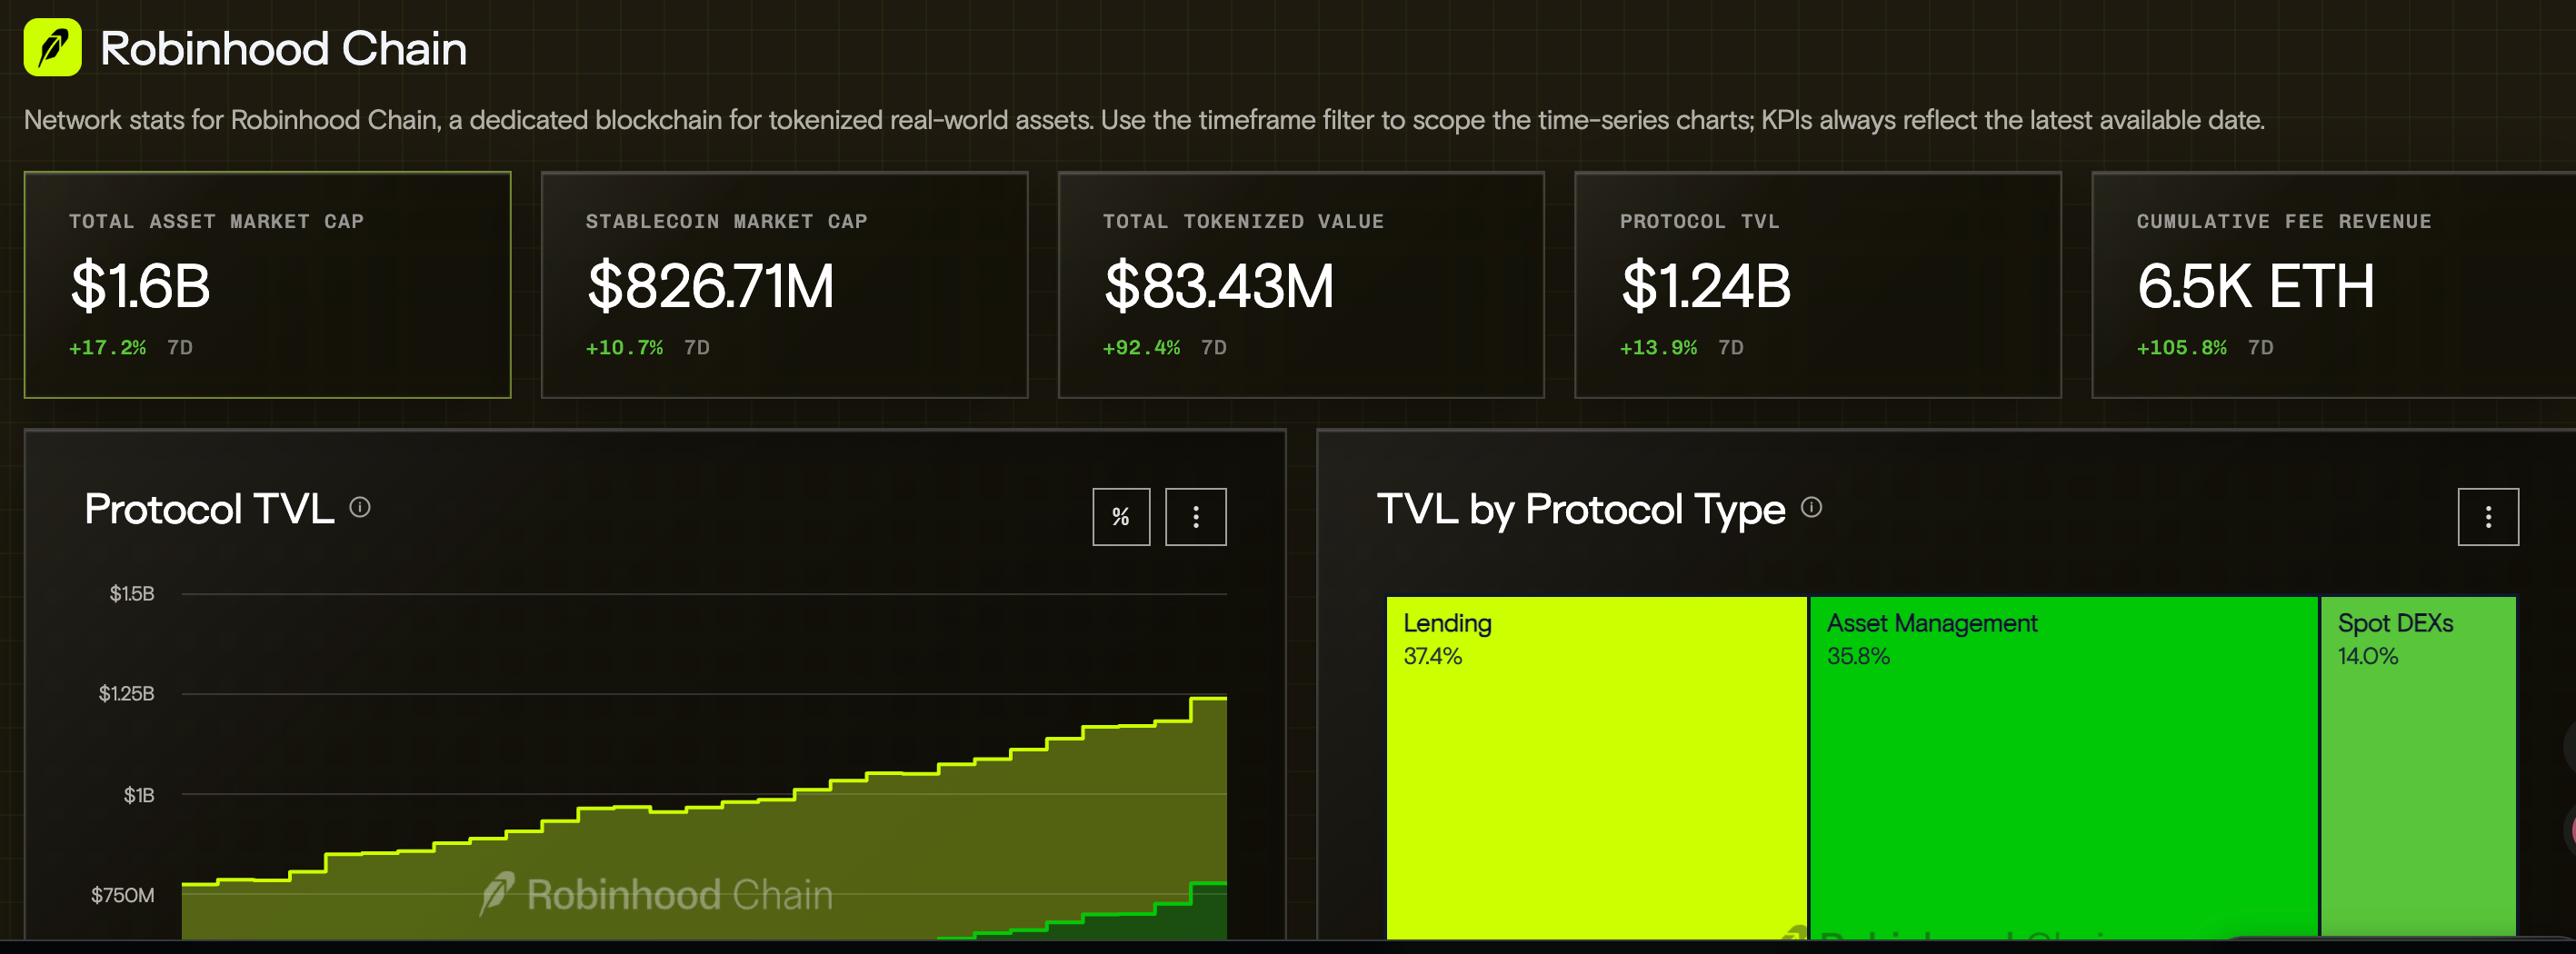The image size is (2576, 954).
Task: Open TVL by Protocol Type info icon
Action: (1811, 508)
